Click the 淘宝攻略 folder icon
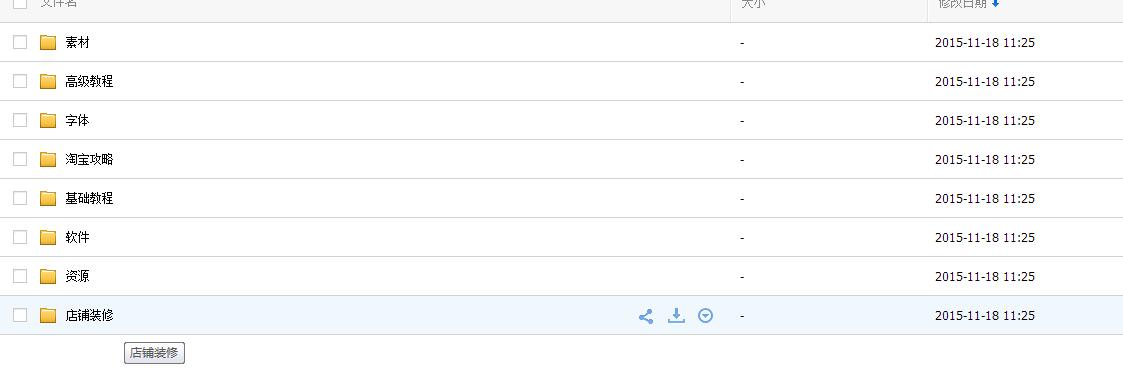This screenshot has width=1123, height=373. coord(48,159)
